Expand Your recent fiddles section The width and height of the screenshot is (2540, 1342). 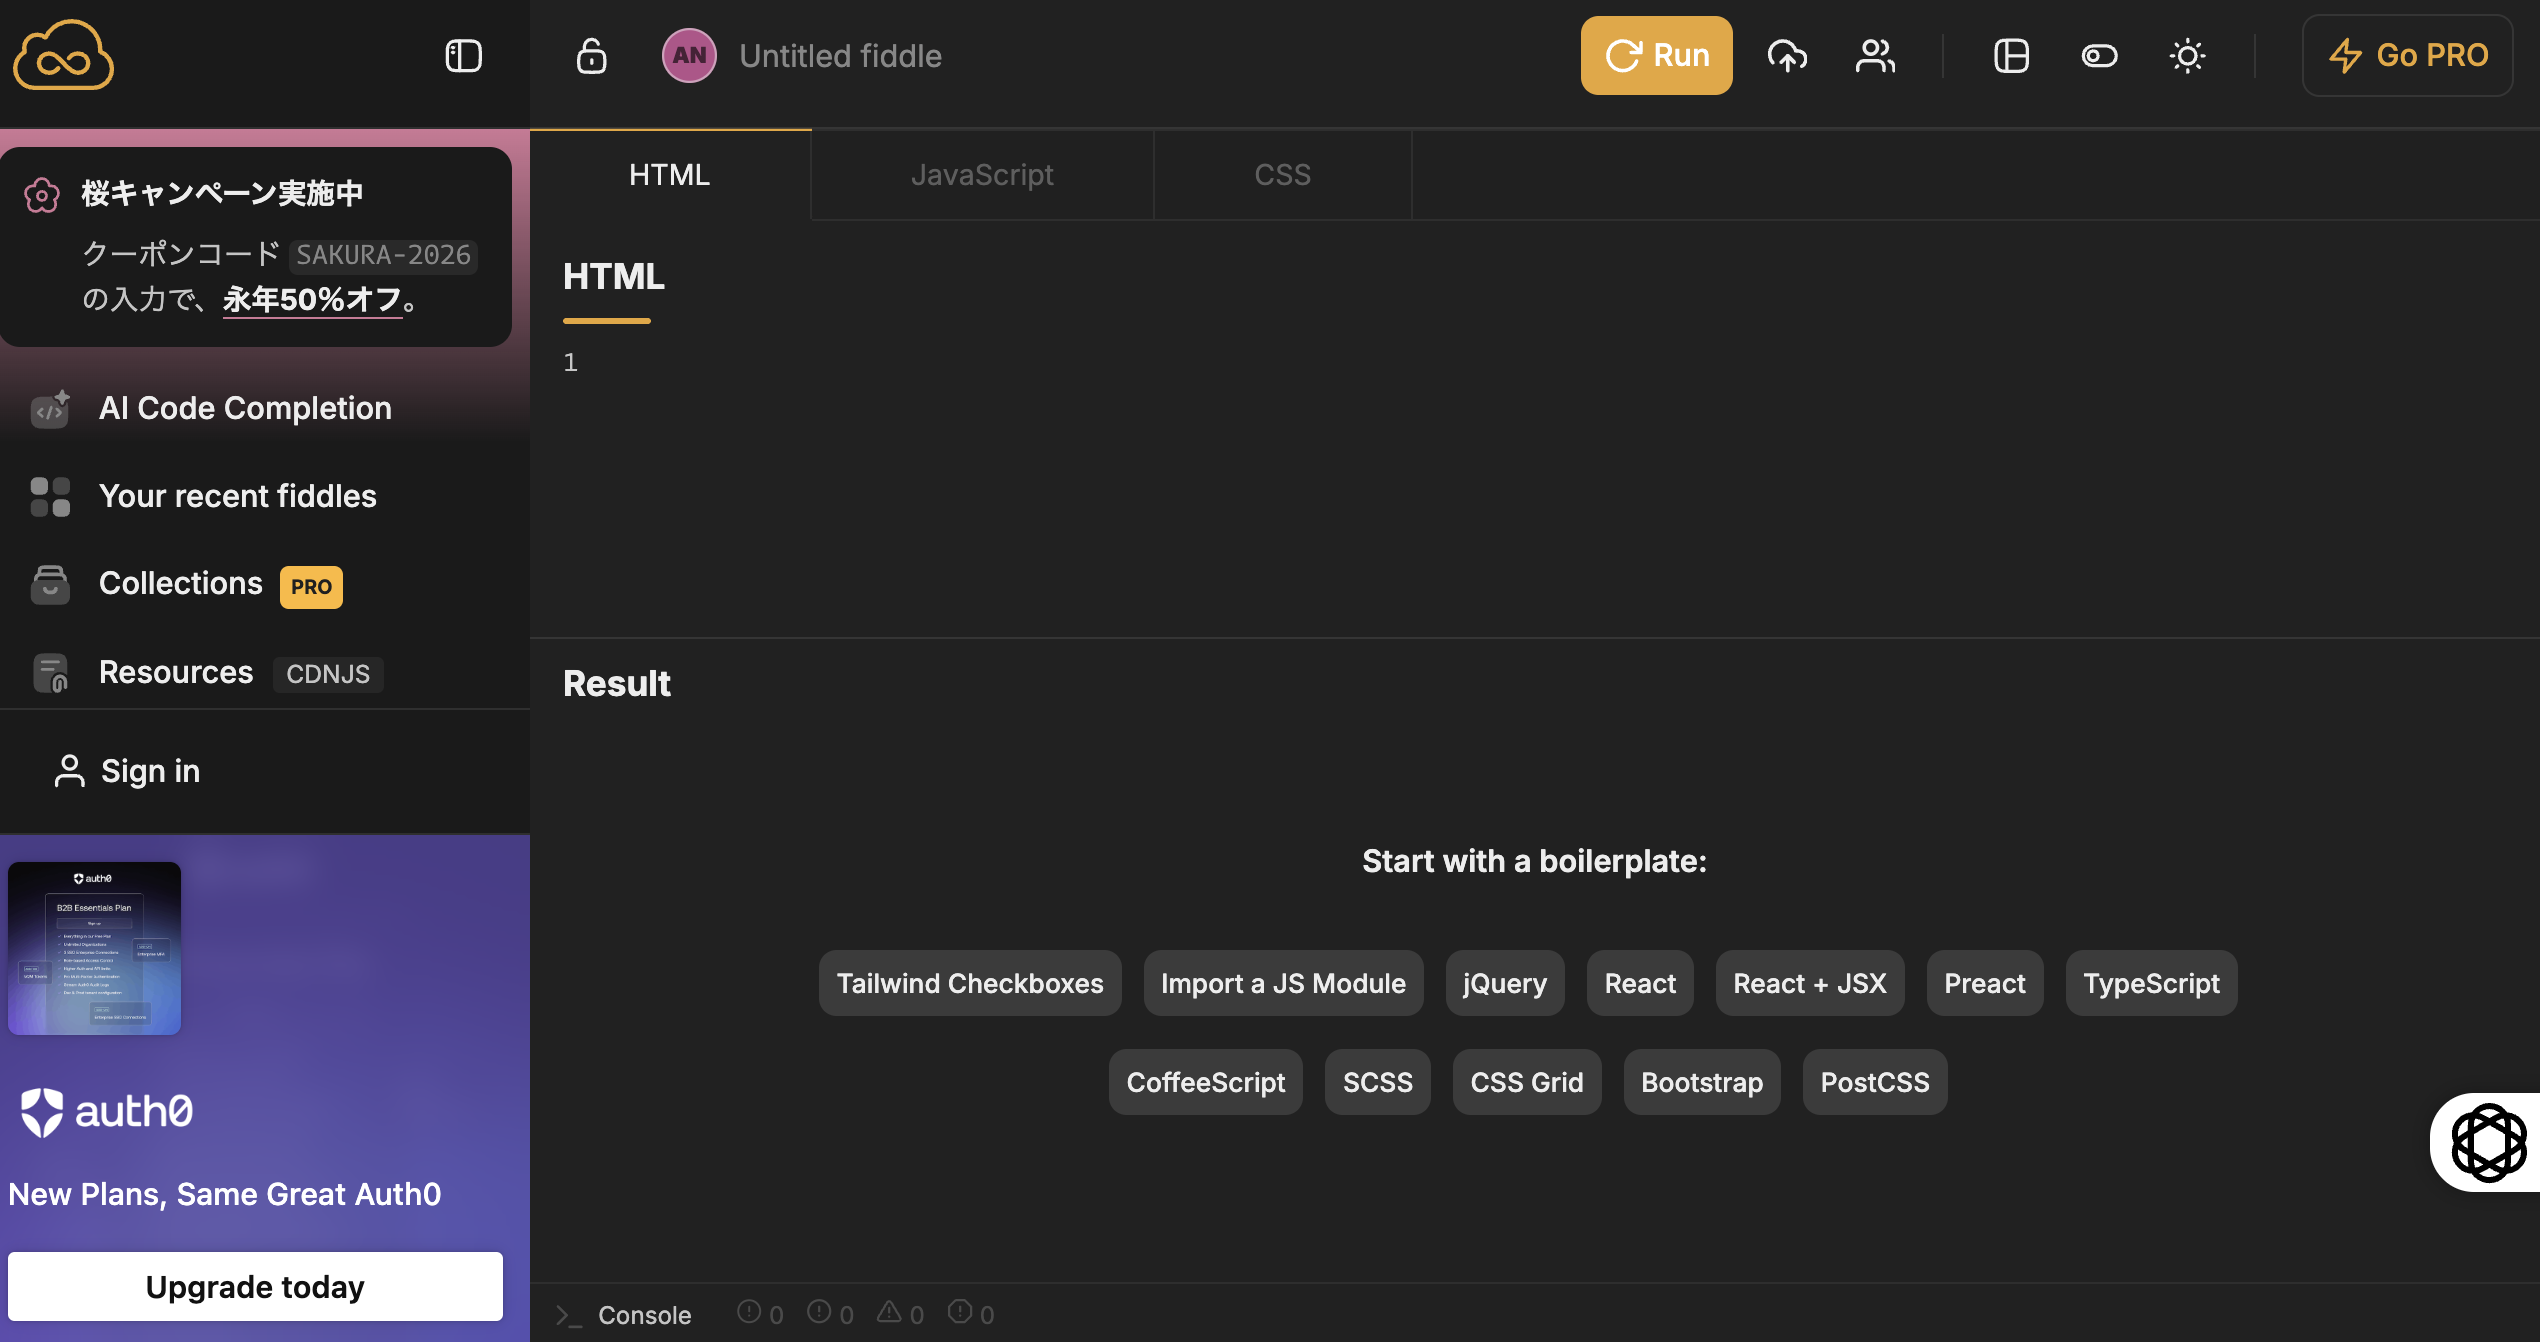237,496
